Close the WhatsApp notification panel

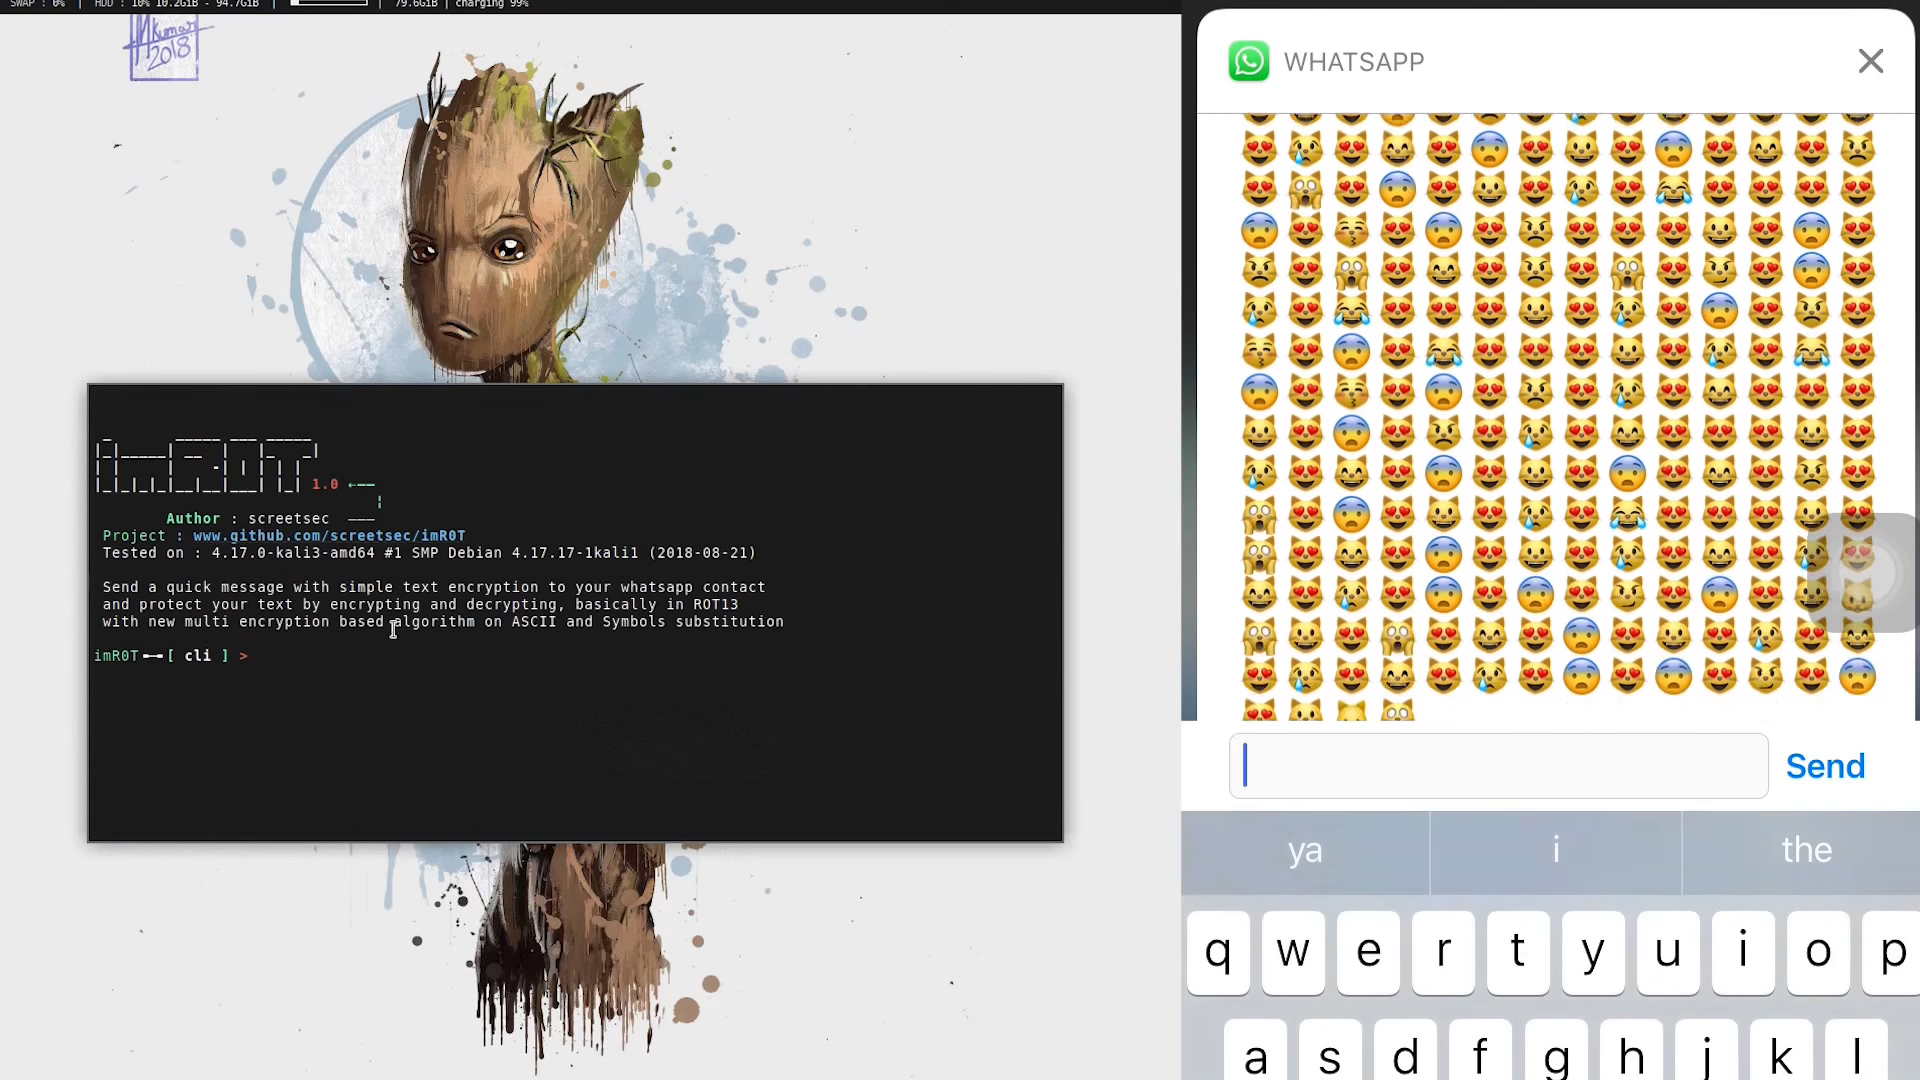coord(1870,61)
